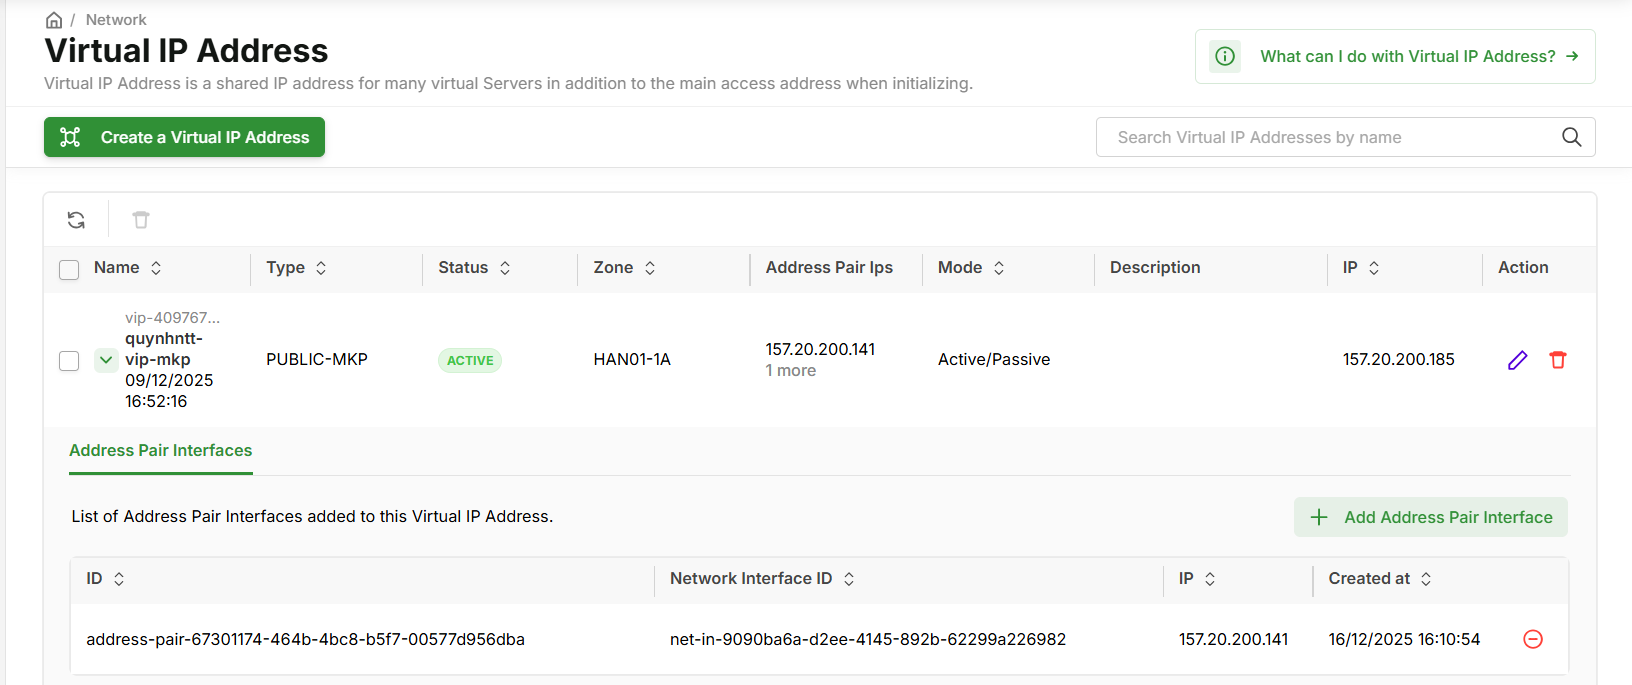Open the Address Pair Interfaces tab

coord(160,451)
